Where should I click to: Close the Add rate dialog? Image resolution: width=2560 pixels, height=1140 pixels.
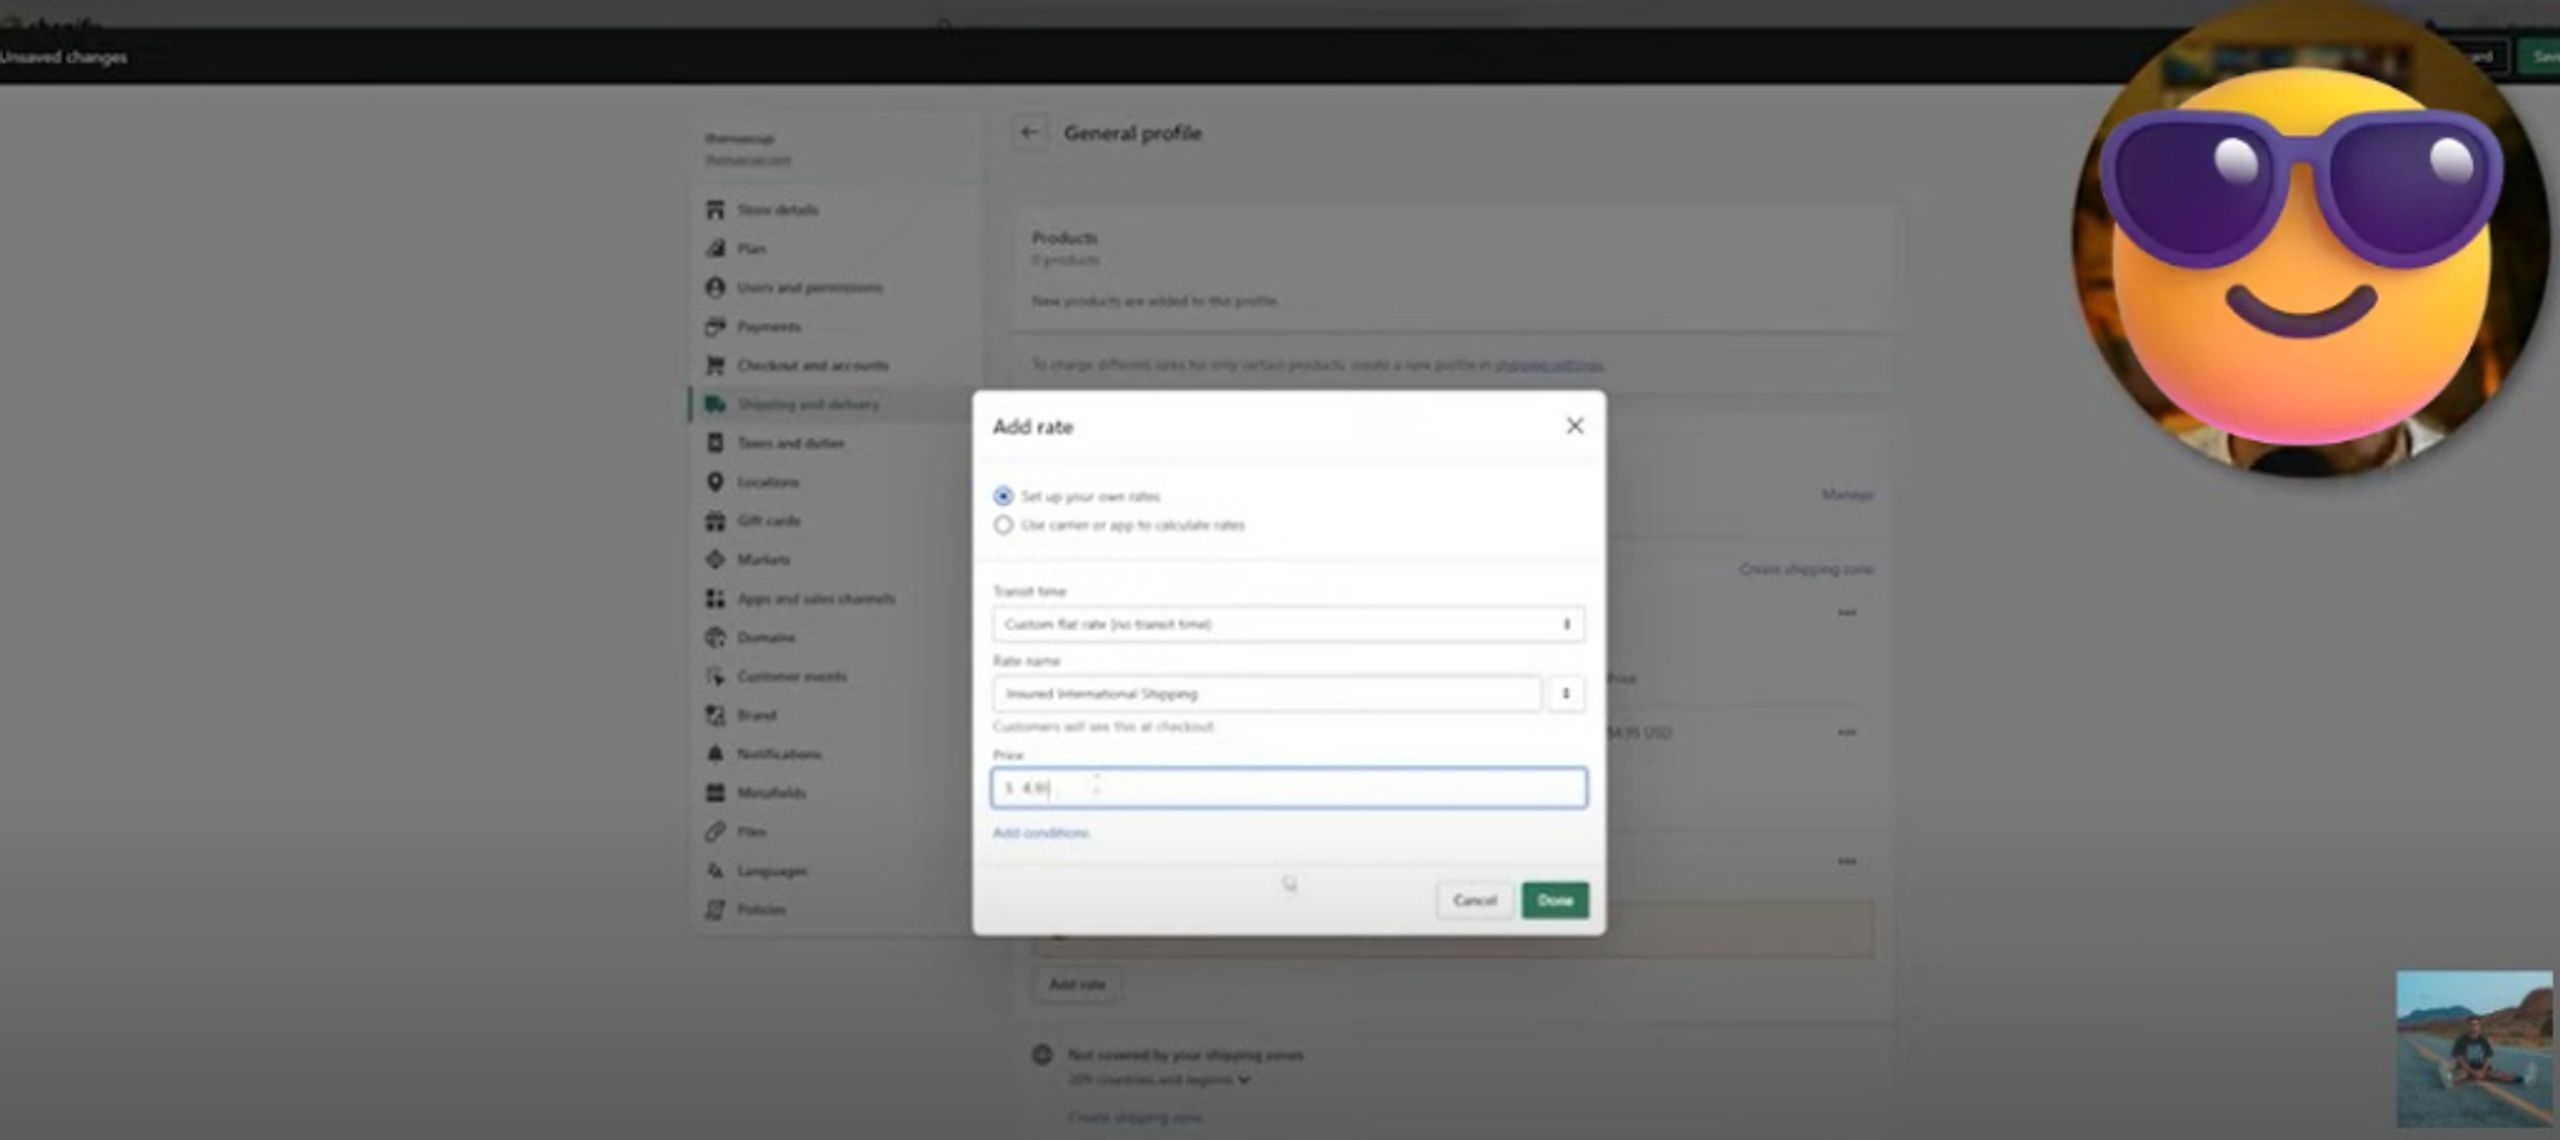click(x=1574, y=426)
